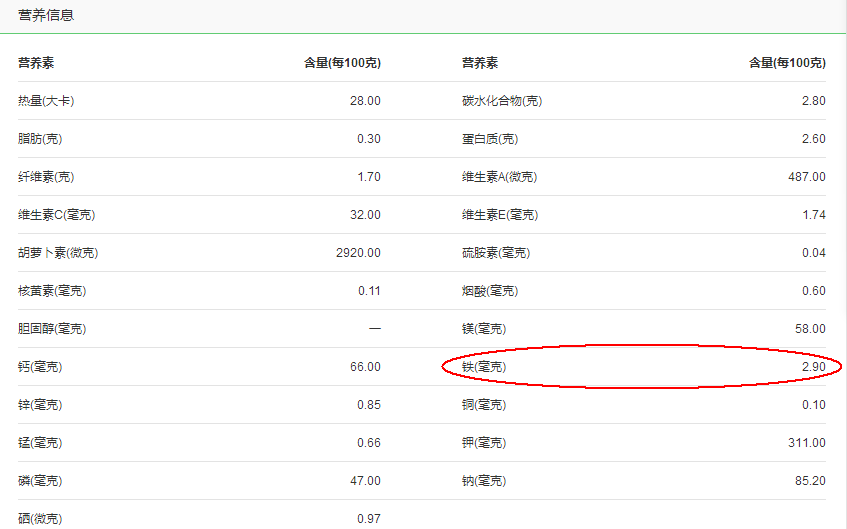Click the 2.80 carbohydrate value

(x=814, y=101)
